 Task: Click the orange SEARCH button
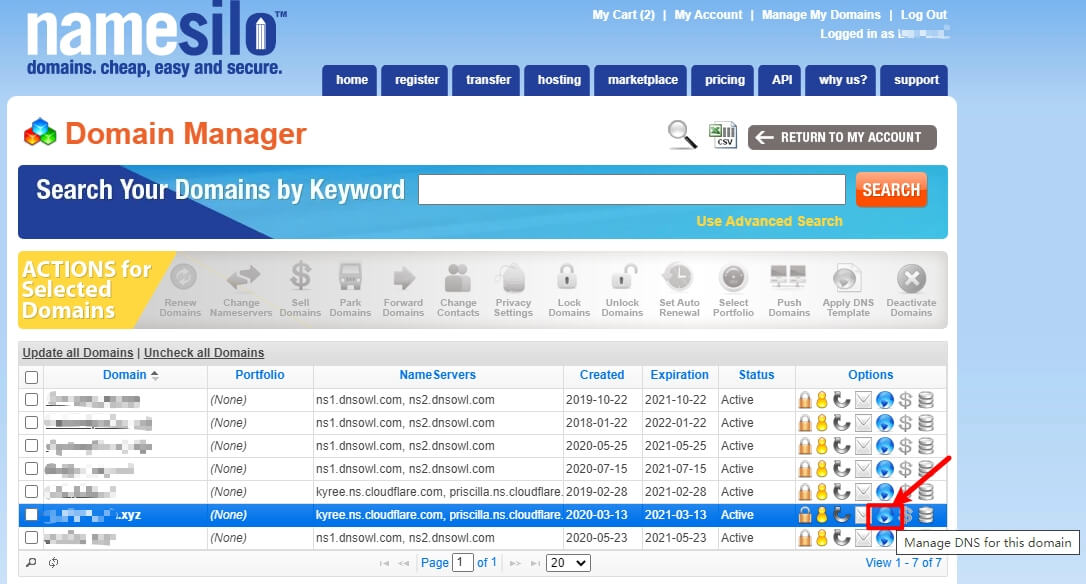pos(891,190)
